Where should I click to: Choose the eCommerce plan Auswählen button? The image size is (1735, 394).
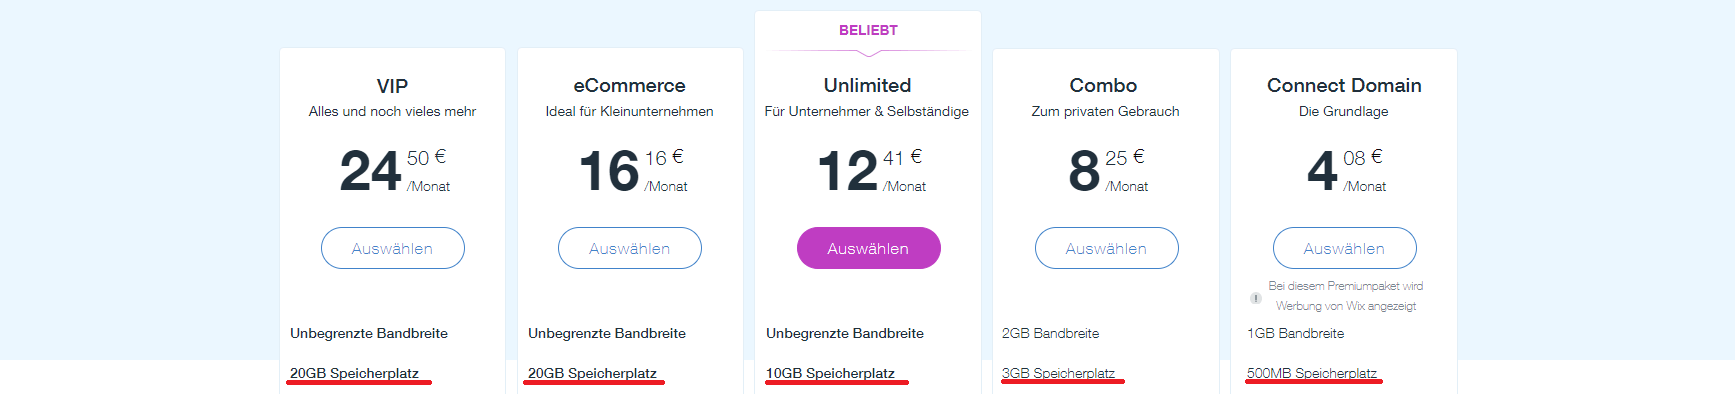(x=630, y=248)
